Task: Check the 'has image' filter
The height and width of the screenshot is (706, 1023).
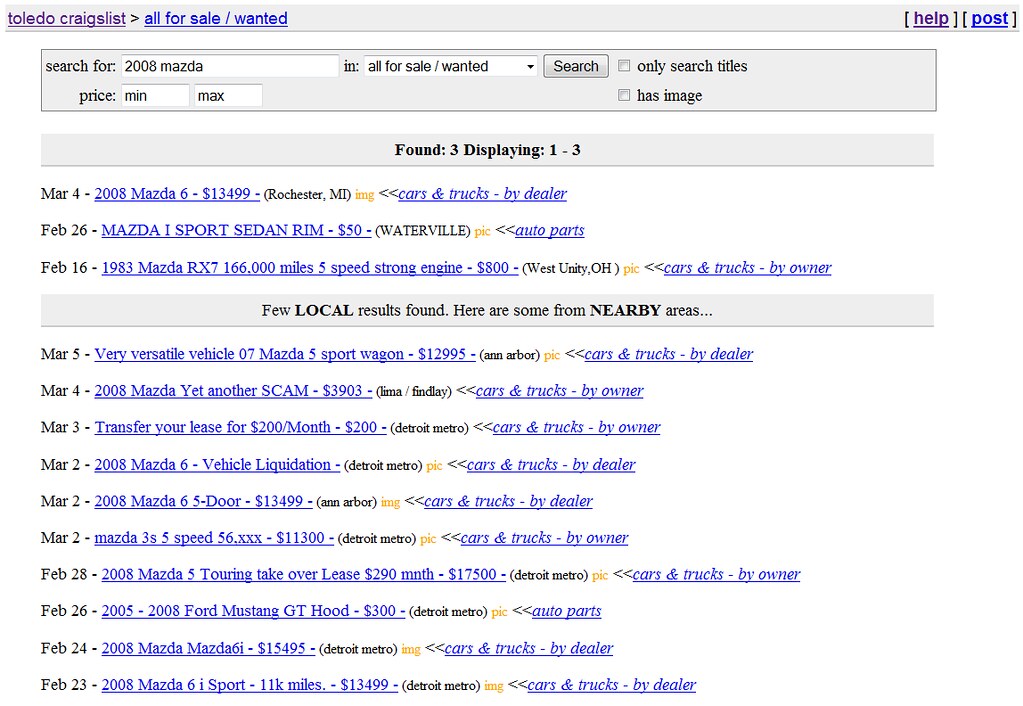Action: pyautogui.click(x=624, y=95)
